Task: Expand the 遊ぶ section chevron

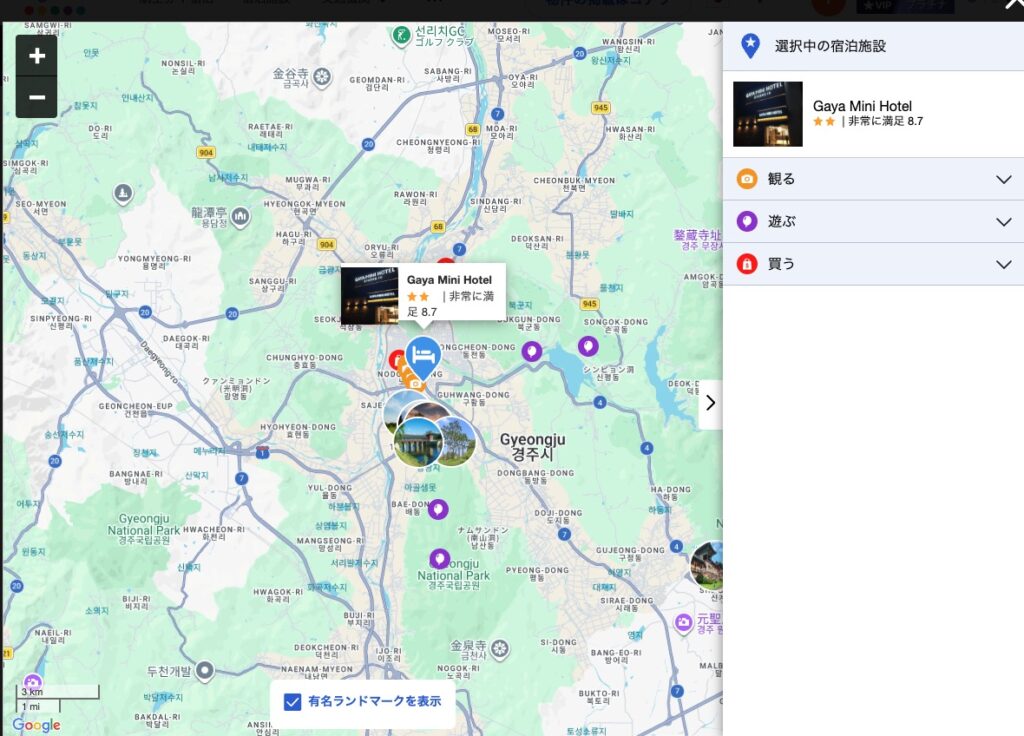Action: [x=1004, y=222]
